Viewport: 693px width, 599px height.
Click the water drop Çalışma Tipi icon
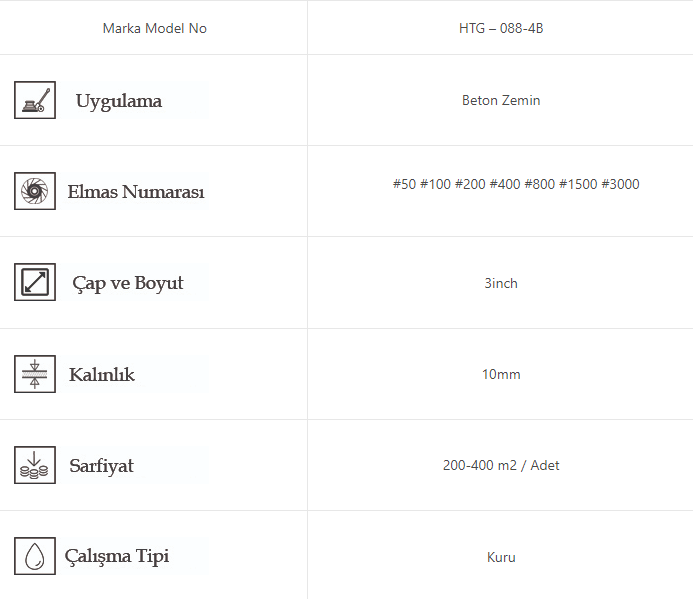35,556
